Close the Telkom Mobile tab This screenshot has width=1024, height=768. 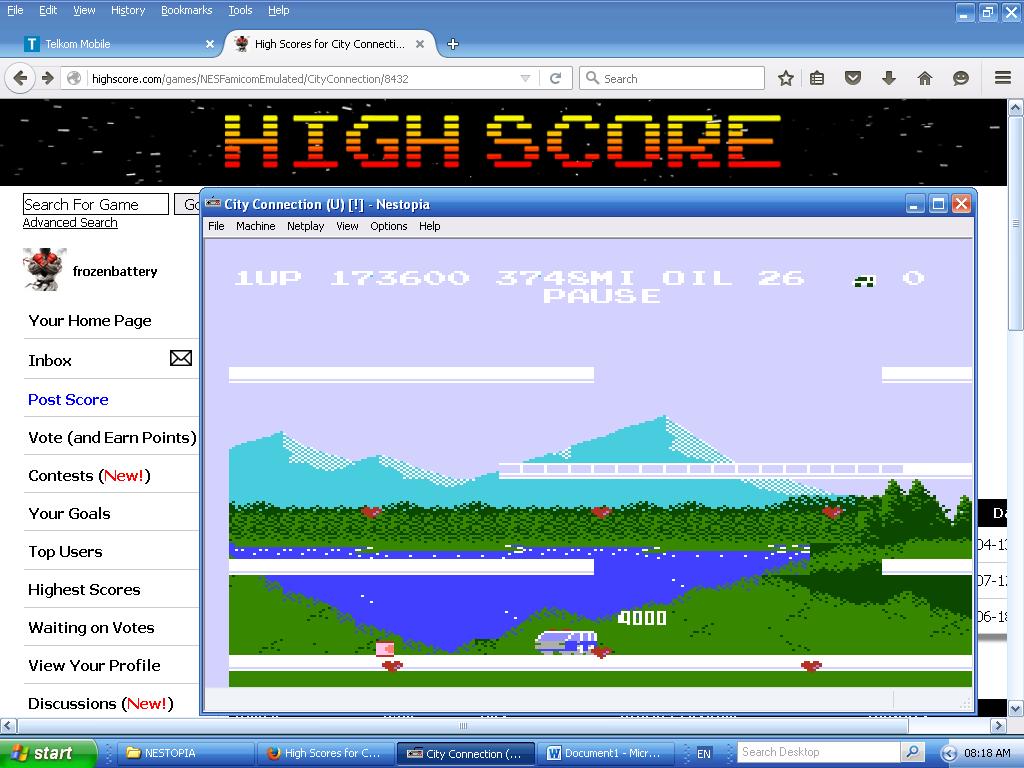click(x=210, y=44)
